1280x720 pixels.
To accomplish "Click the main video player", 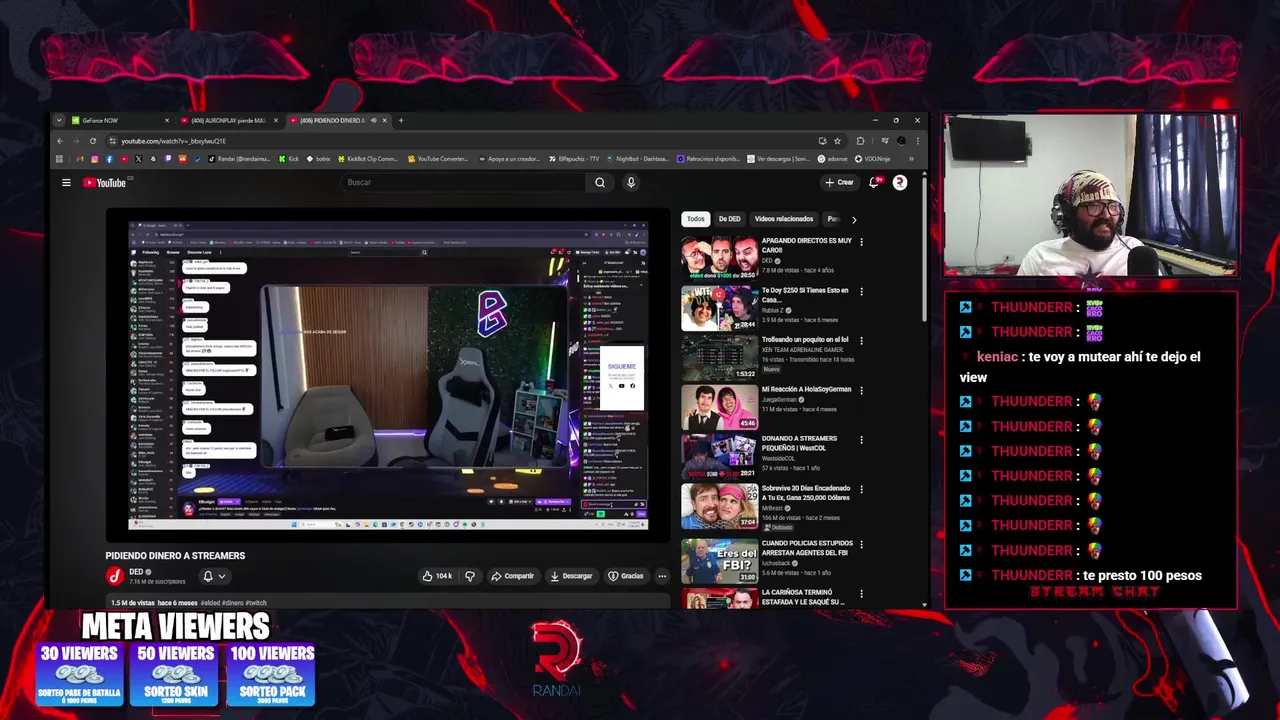I will 388,375.
